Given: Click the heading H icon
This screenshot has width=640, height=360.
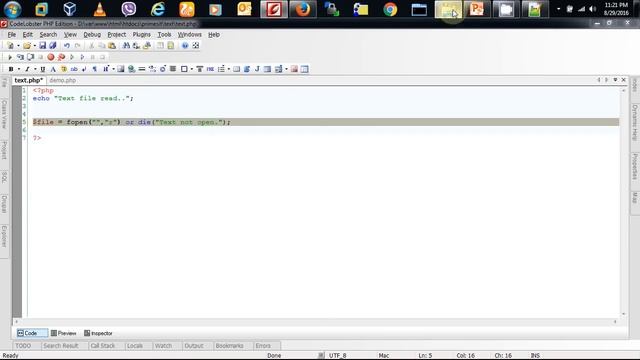Looking at the screenshot, I should 106,69.
